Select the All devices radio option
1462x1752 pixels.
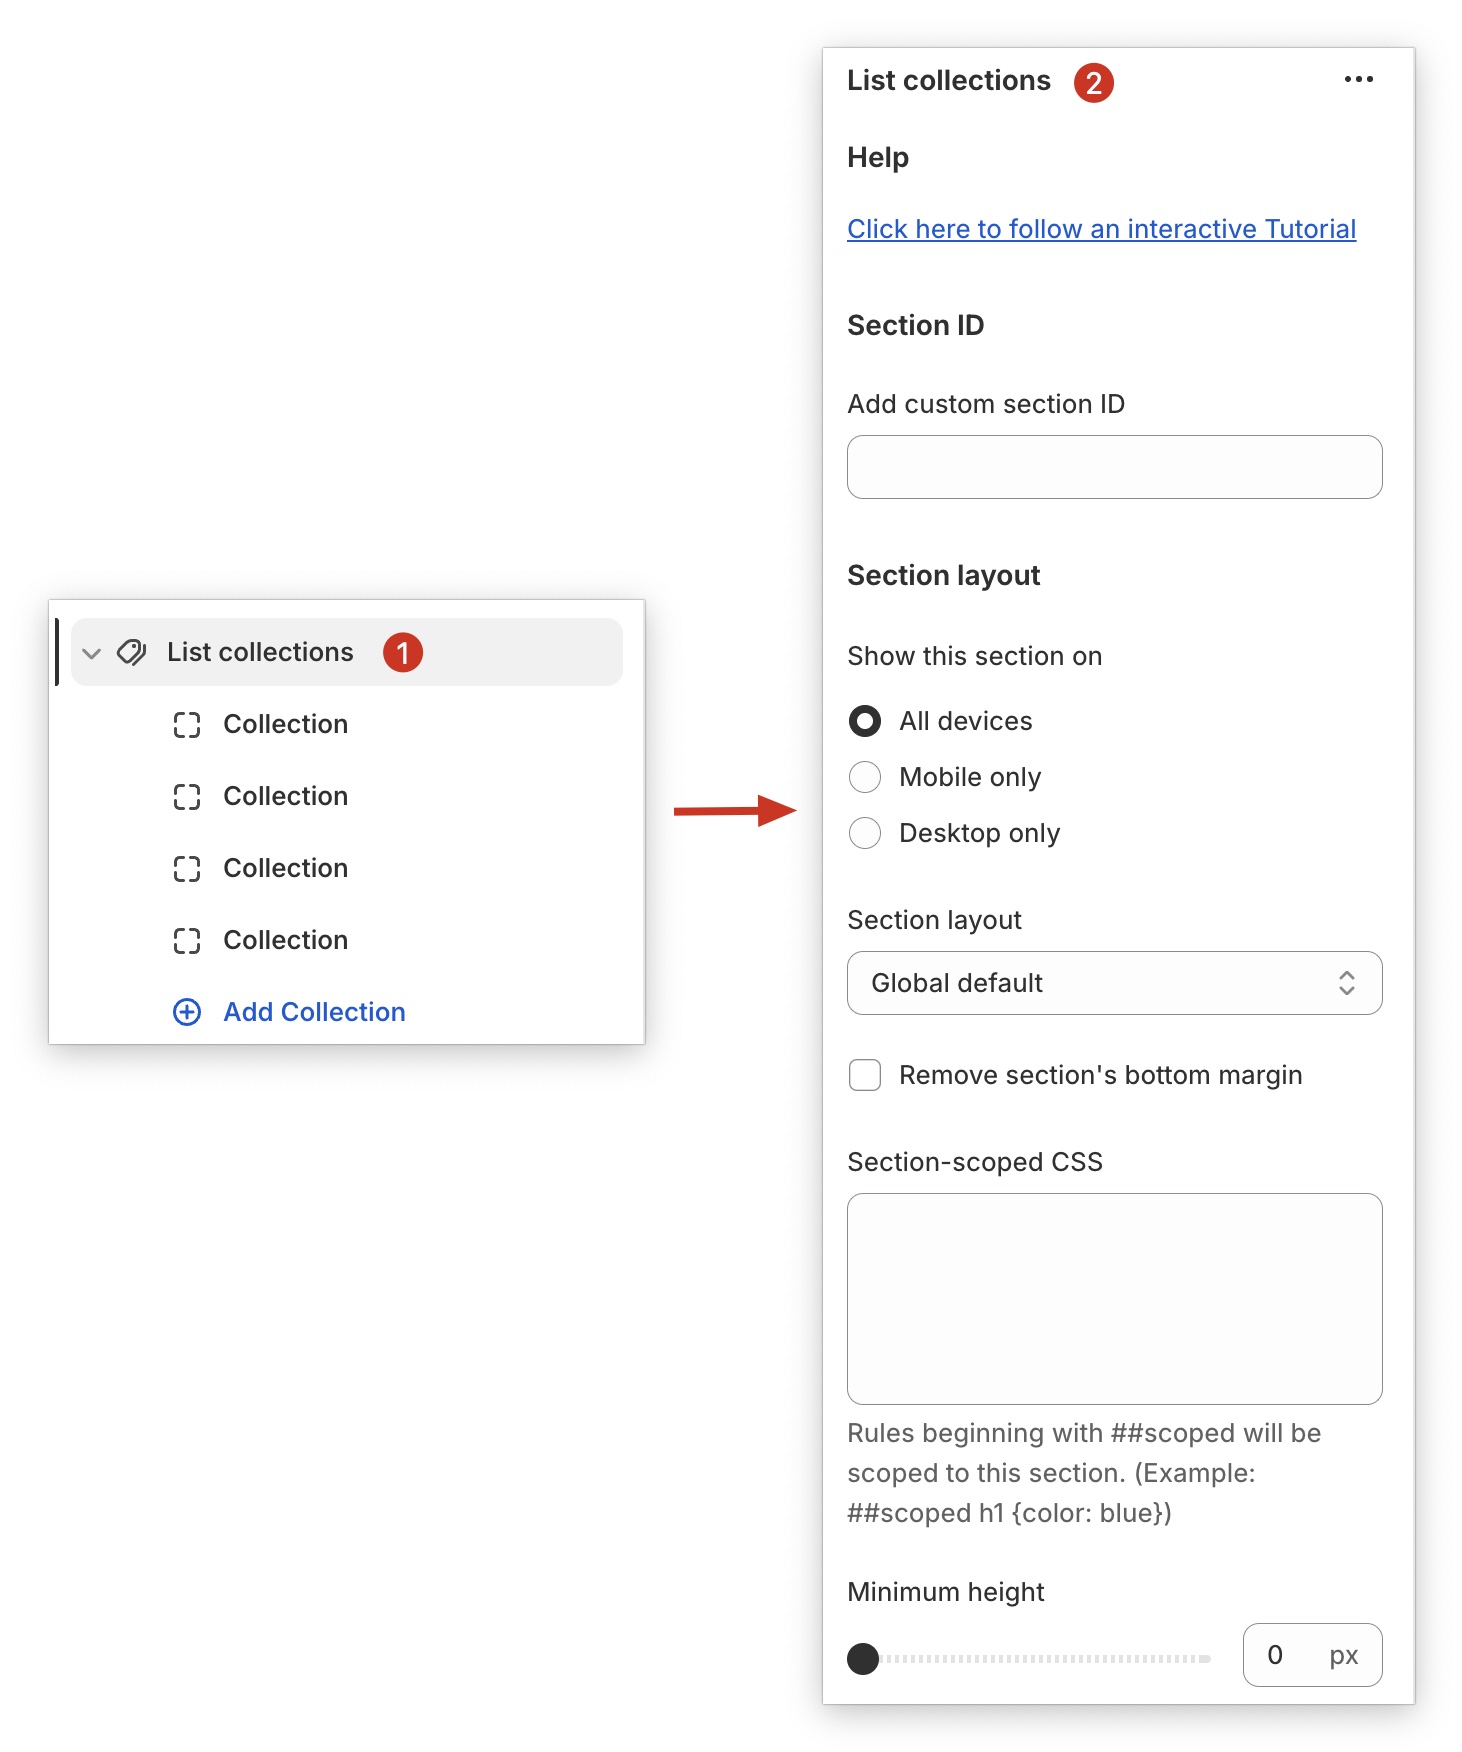click(x=865, y=721)
